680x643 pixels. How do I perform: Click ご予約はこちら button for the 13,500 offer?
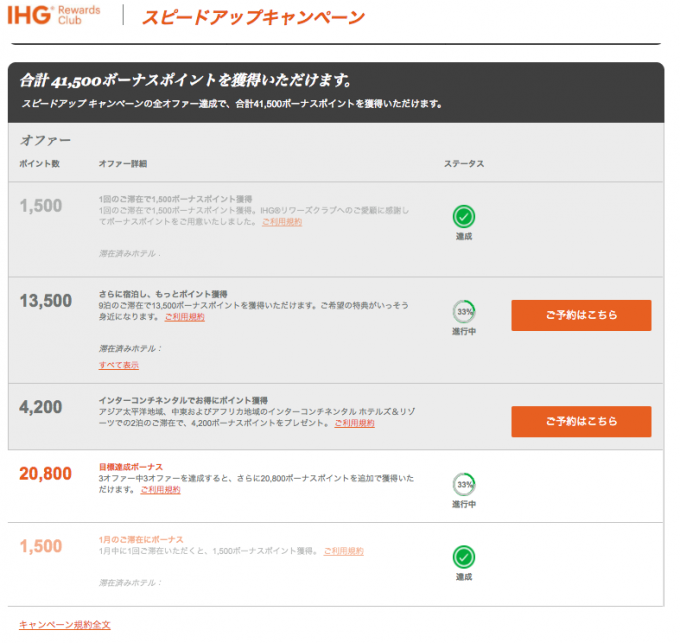point(581,315)
